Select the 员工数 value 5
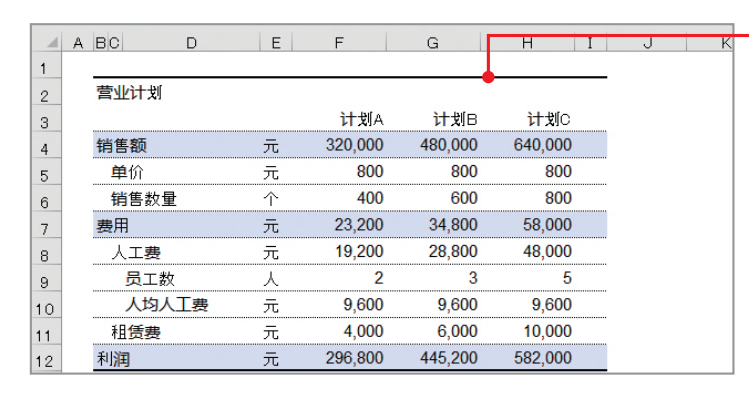Screen dimensions: 749x402 [567, 278]
